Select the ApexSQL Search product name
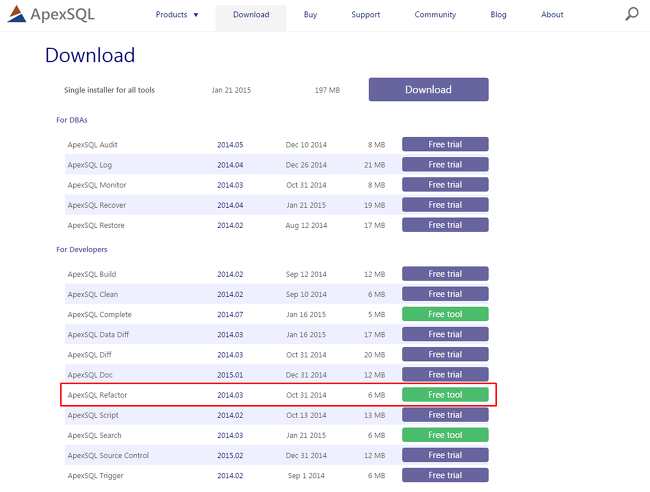Viewport: 650px width, 492px height. coord(95,435)
